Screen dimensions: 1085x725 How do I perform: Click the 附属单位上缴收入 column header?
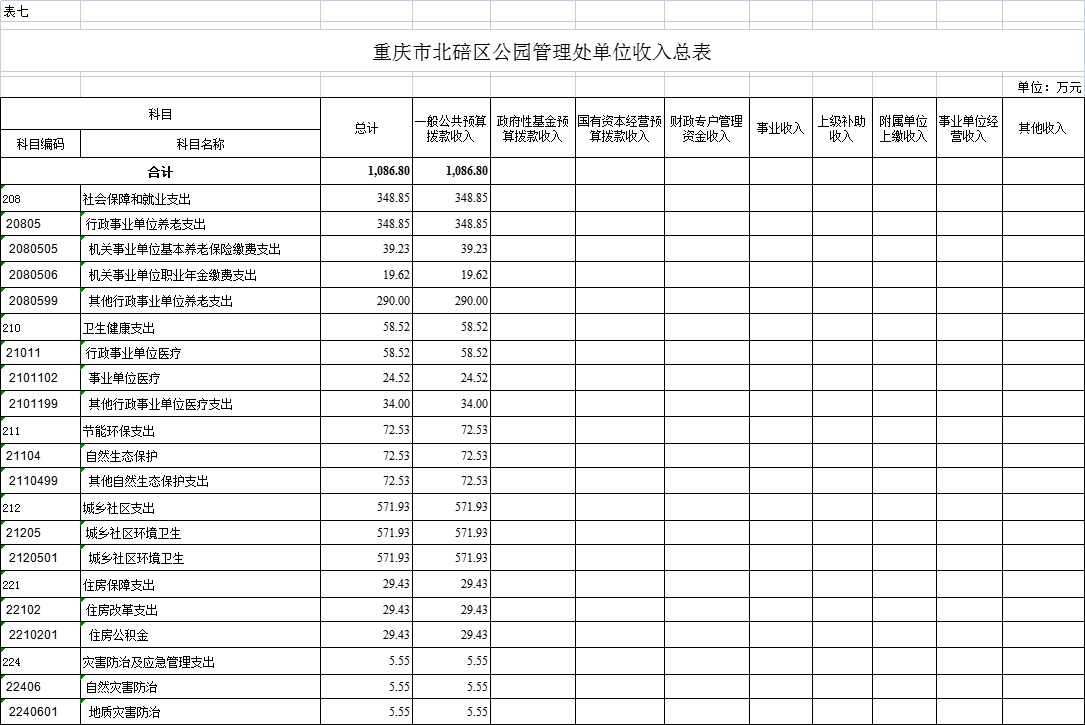(904, 129)
